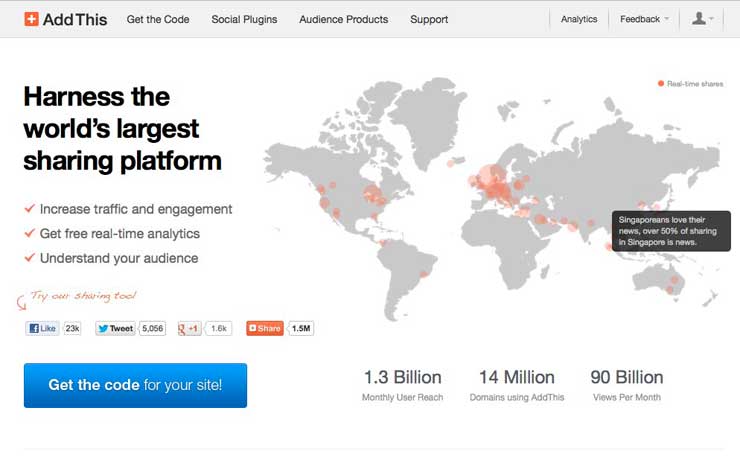Click the Monthly User Reach label

point(403,397)
